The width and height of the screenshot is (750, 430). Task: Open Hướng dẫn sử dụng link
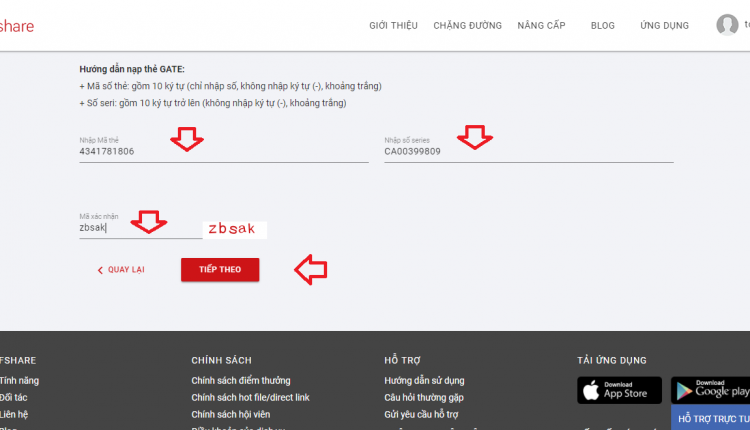coord(424,381)
